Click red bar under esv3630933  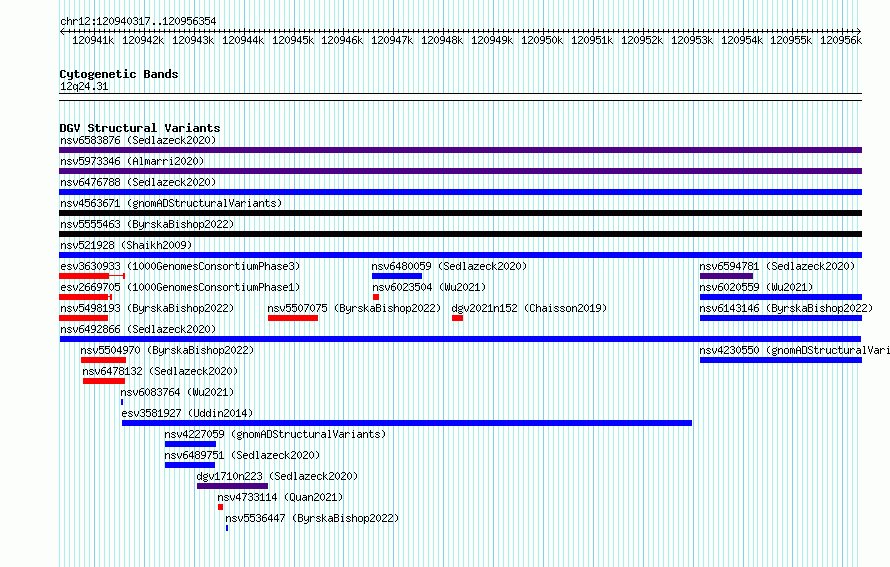(x=92, y=276)
